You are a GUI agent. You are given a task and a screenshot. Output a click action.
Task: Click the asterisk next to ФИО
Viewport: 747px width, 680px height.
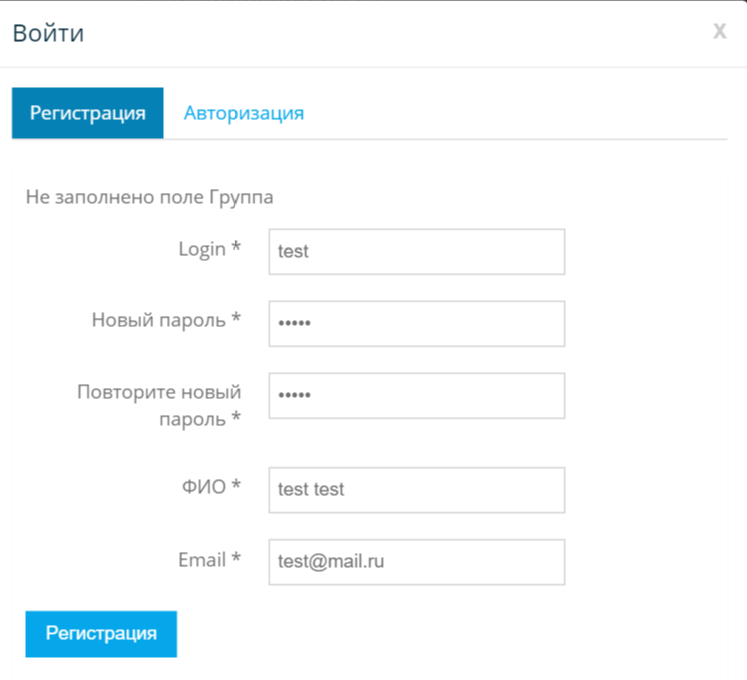[x=236, y=487]
